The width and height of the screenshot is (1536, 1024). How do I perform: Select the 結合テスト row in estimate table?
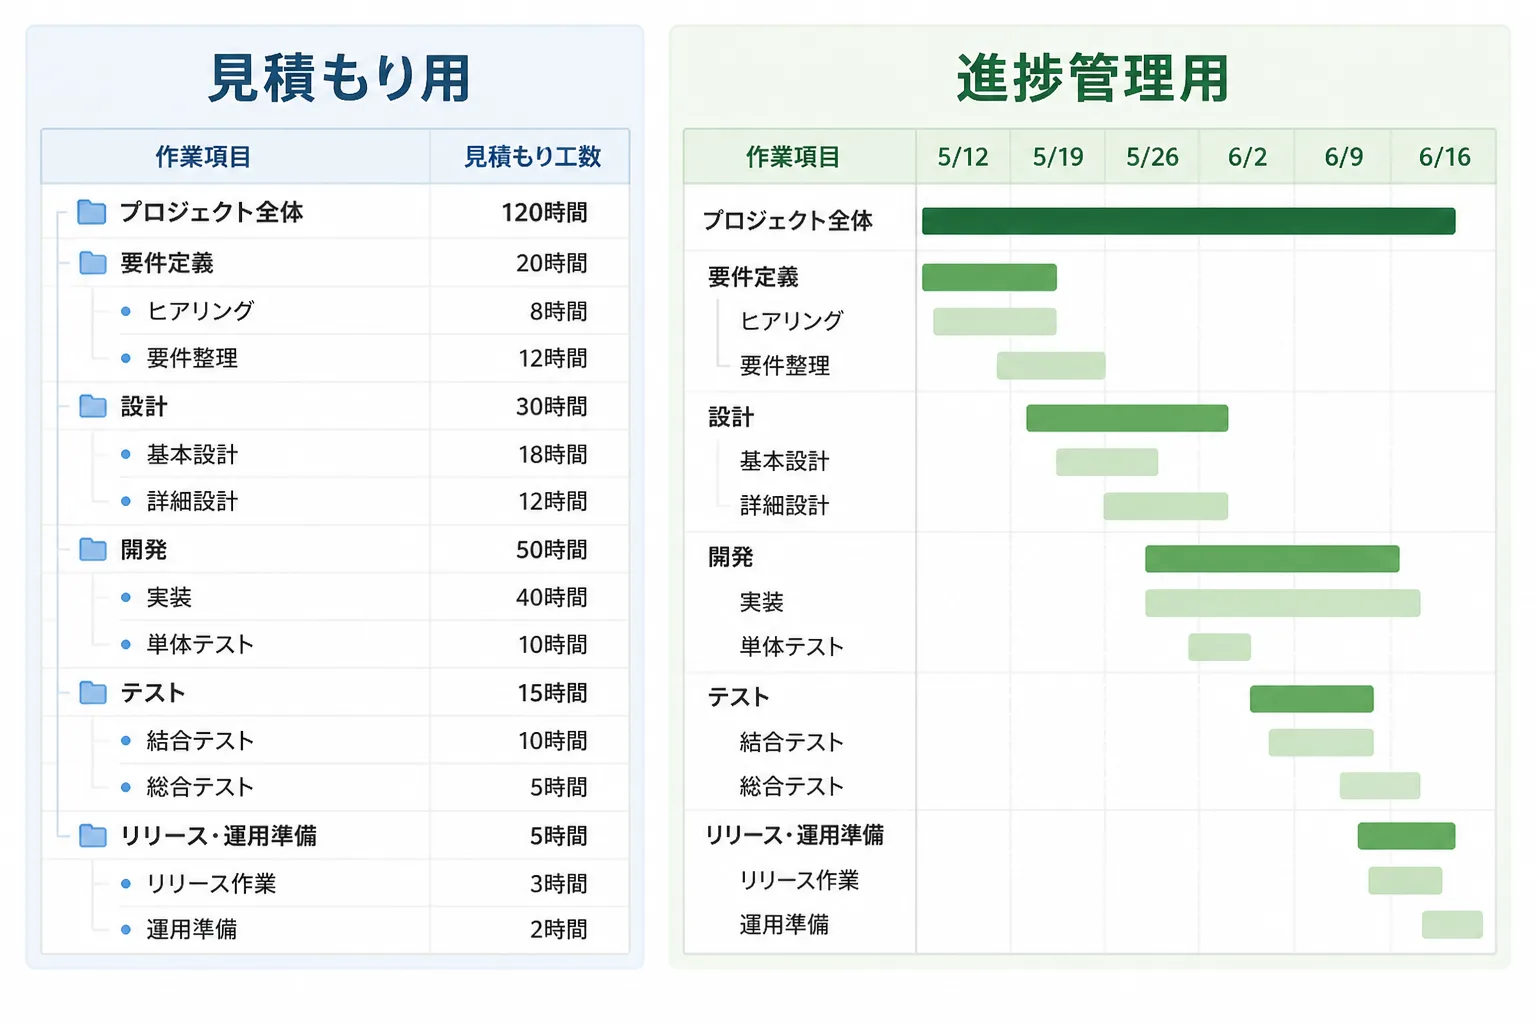335,740
